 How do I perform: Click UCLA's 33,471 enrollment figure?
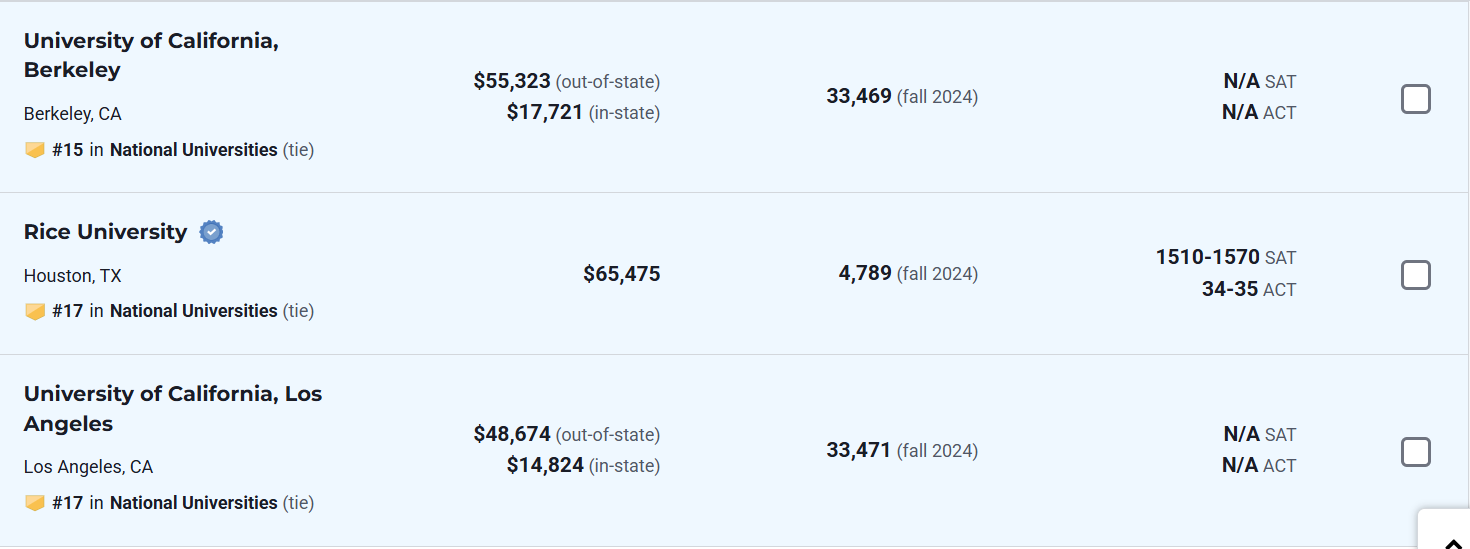click(x=858, y=450)
